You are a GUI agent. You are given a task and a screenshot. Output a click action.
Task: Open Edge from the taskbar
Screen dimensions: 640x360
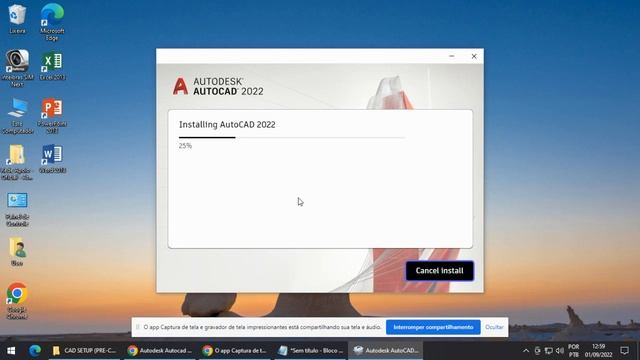pyautogui.click(x=35, y=350)
